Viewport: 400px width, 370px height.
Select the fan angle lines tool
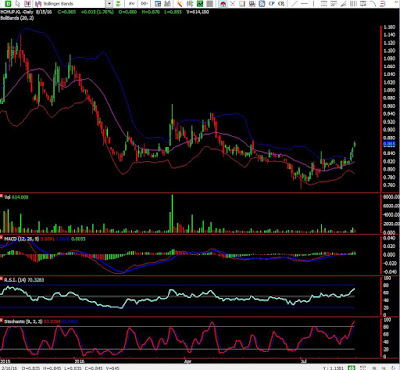pyautogui.click(x=344, y=4)
